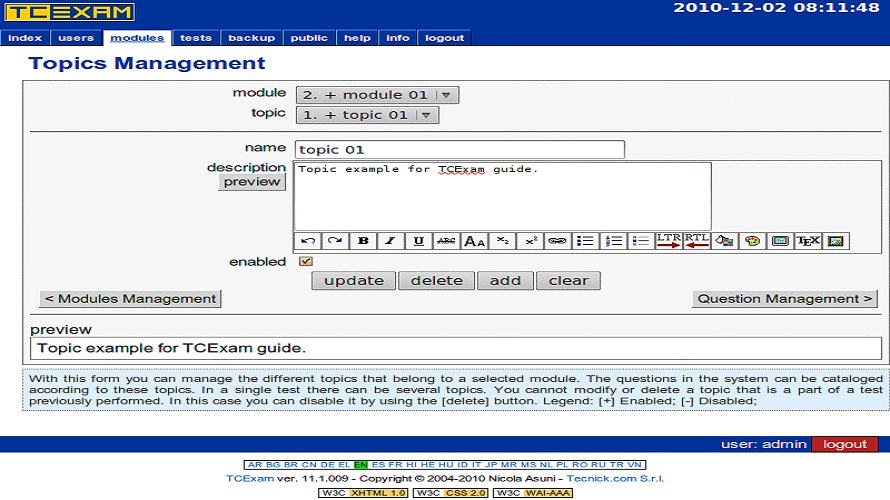Insert an image with the picture icon
890x500 pixels.
pos(836,241)
